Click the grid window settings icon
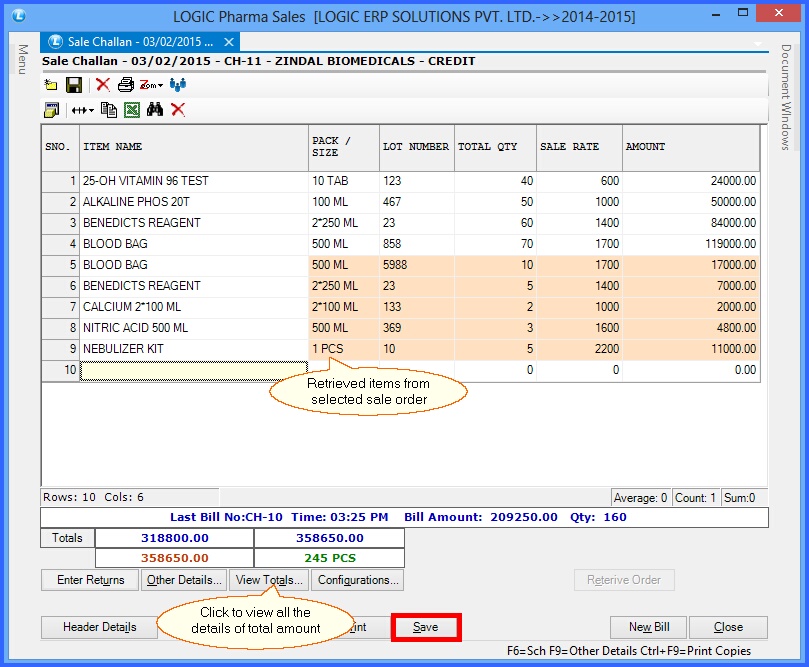Screen dimensions: 809x667 click(x=52, y=109)
